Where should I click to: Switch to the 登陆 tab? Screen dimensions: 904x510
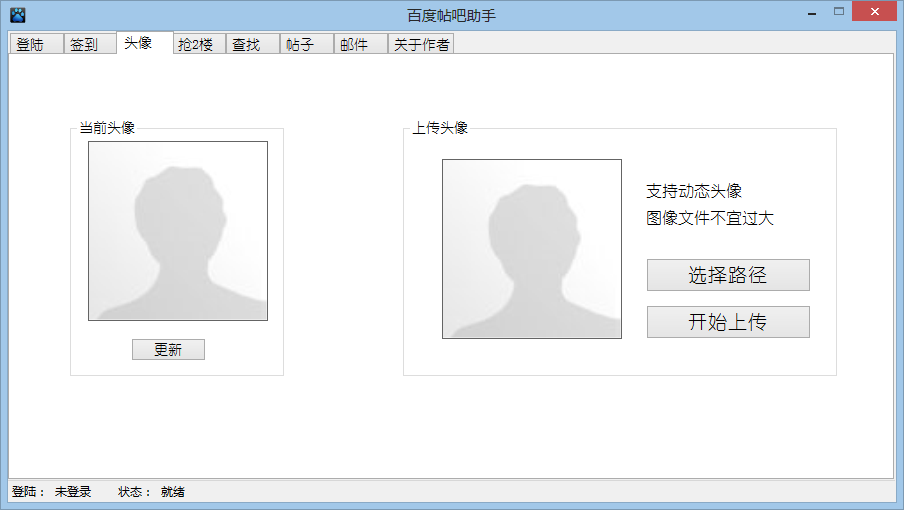tap(36, 44)
